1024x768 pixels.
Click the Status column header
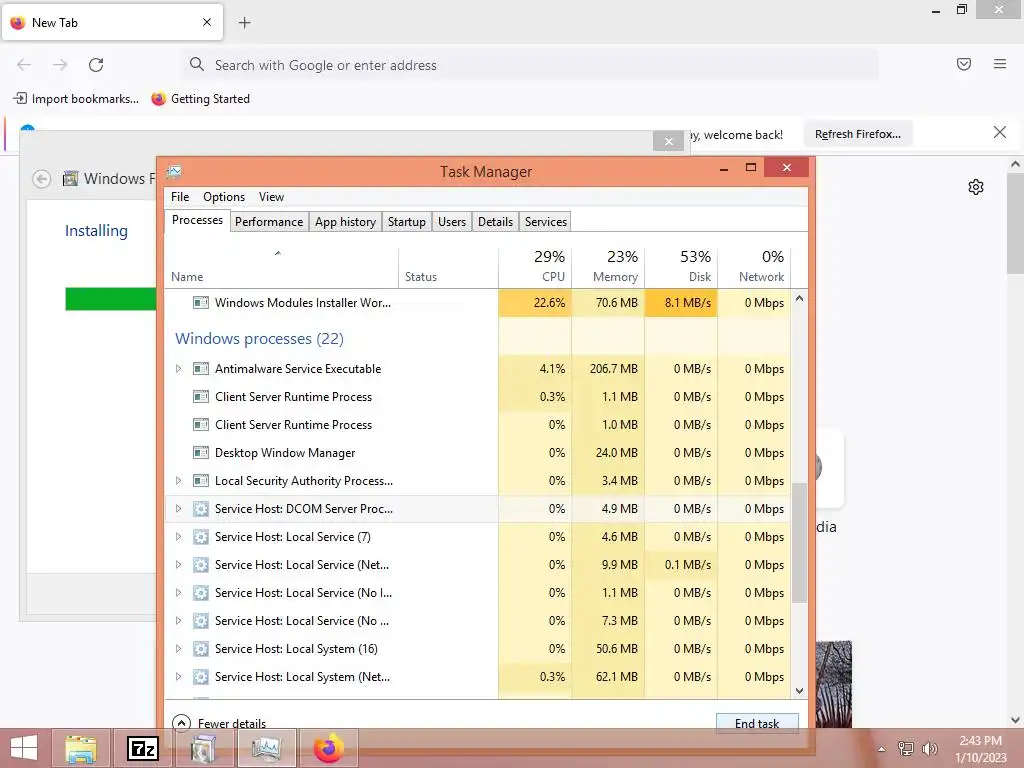pyautogui.click(x=448, y=266)
